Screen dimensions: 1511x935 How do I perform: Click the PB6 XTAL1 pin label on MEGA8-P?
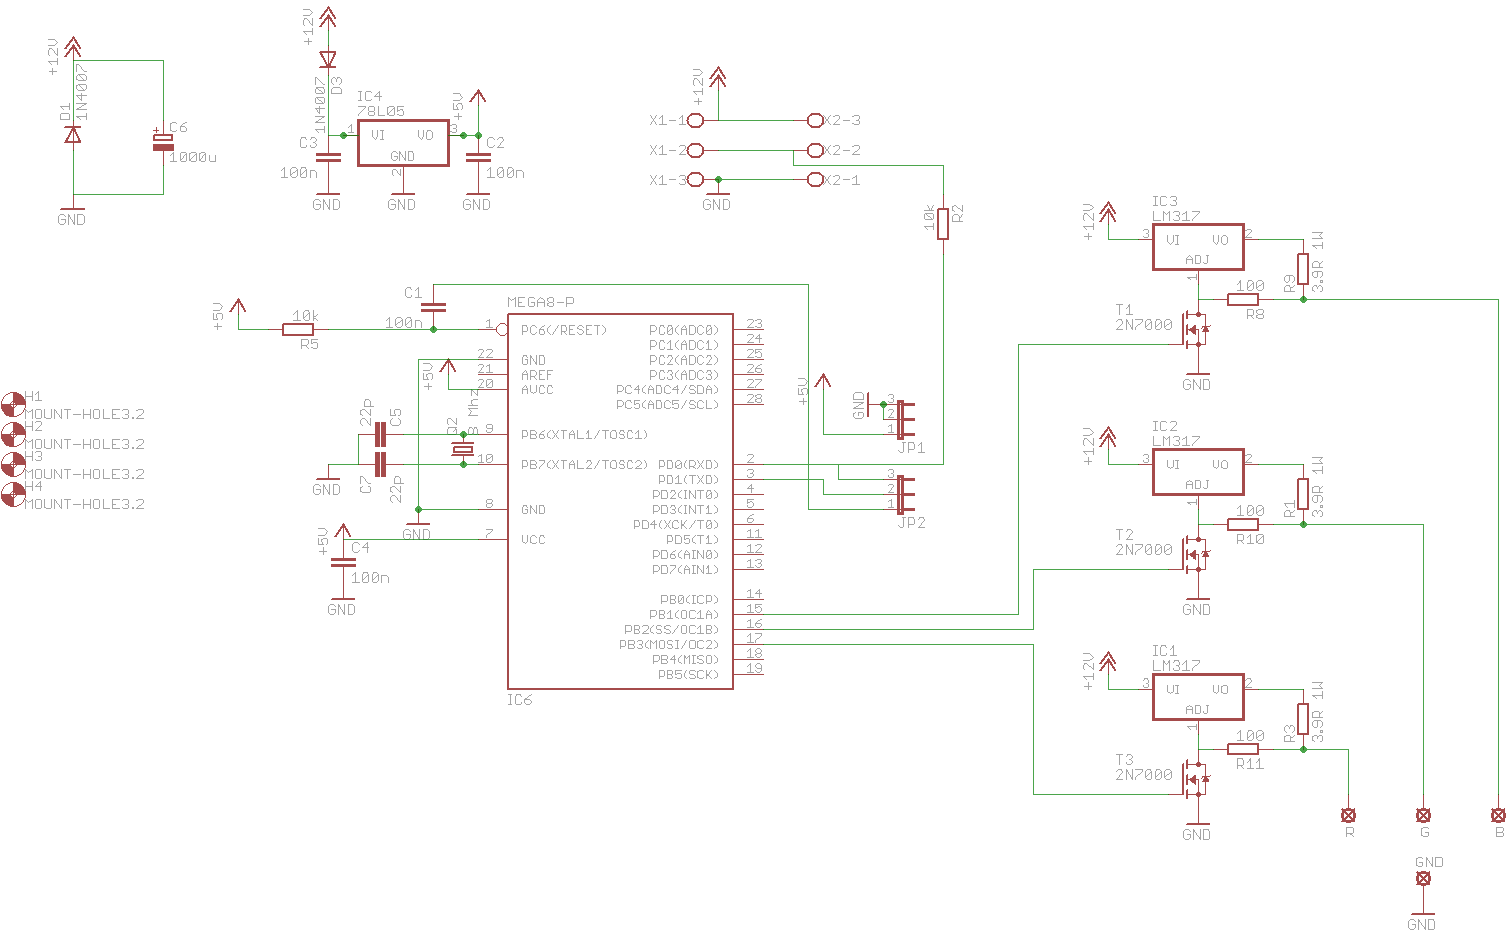(x=584, y=435)
